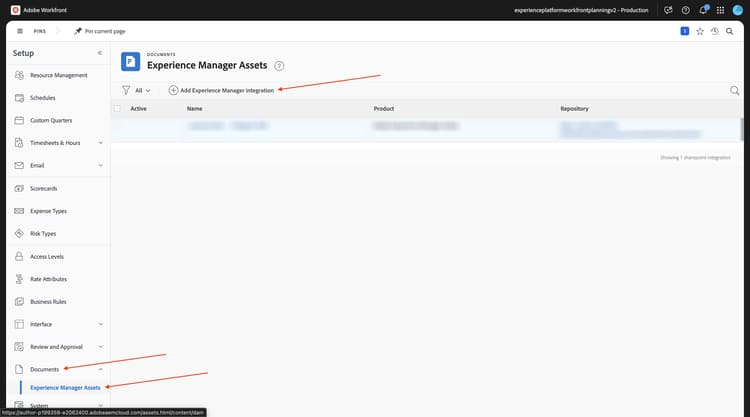Open Business Rules setup page

pyautogui.click(x=48, y=302)
